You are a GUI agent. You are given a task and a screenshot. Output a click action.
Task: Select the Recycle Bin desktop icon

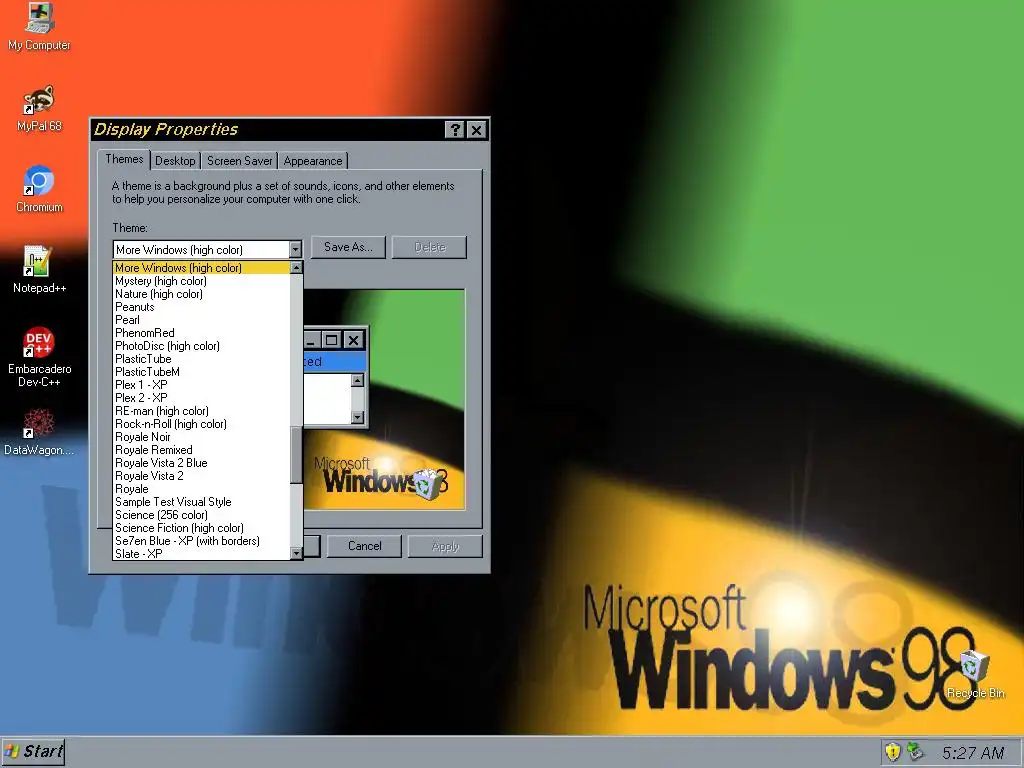pos(975,675)
